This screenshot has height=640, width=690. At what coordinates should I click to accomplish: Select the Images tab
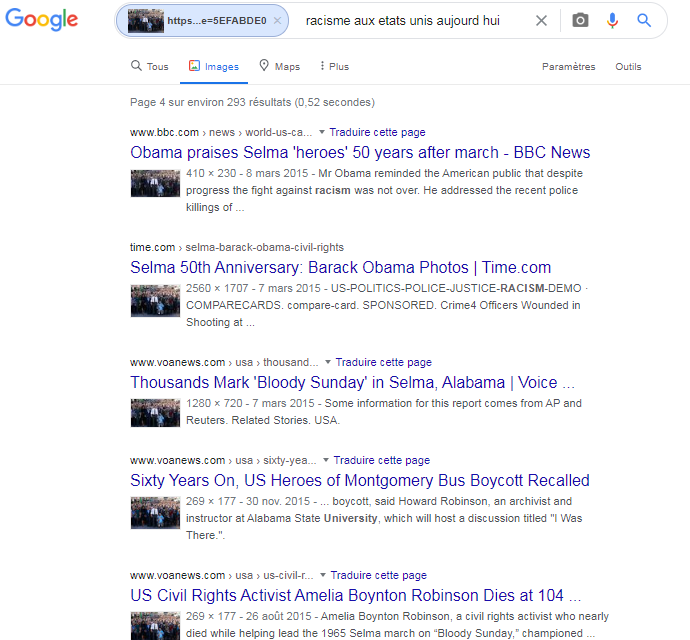pyautogui.click(x=214, y=66)
